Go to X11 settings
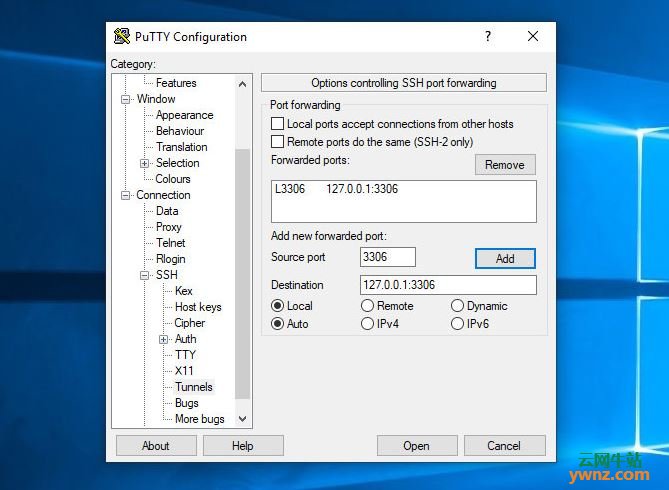The width and height of the screenshot is (669, 490). [184, 371]
